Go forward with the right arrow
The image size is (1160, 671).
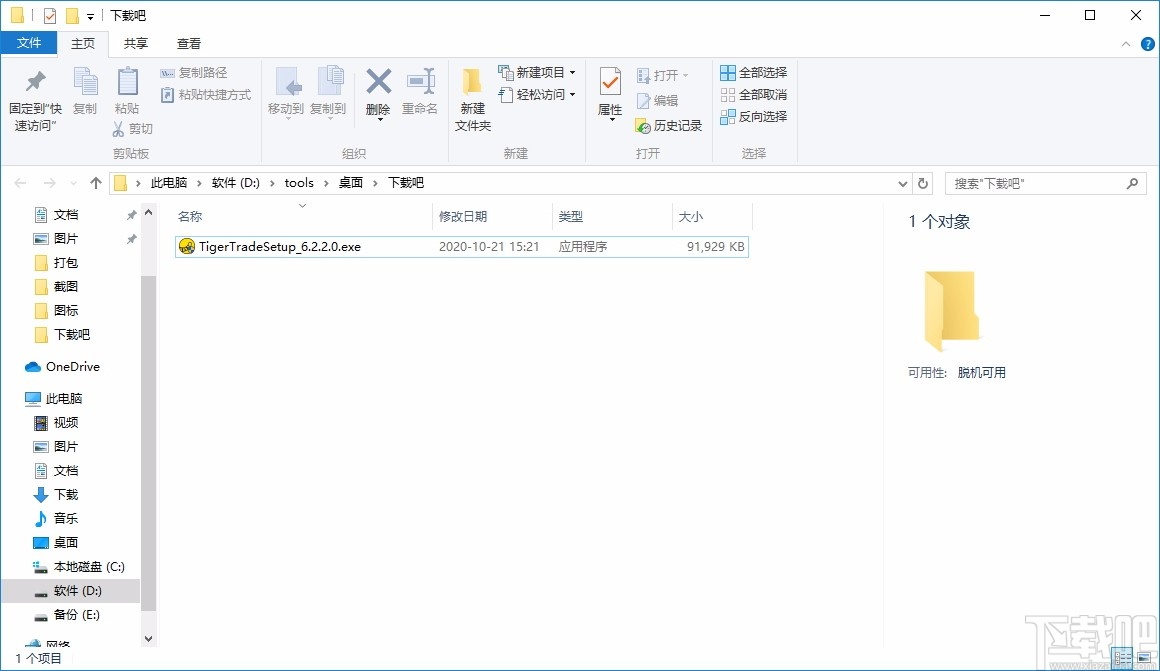pos(50,183)
